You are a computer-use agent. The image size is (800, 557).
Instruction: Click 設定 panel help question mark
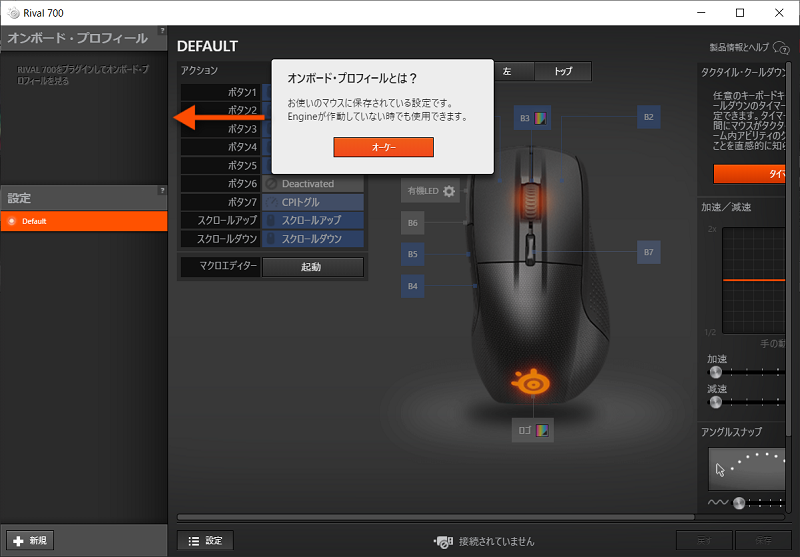tap(162, 190)
